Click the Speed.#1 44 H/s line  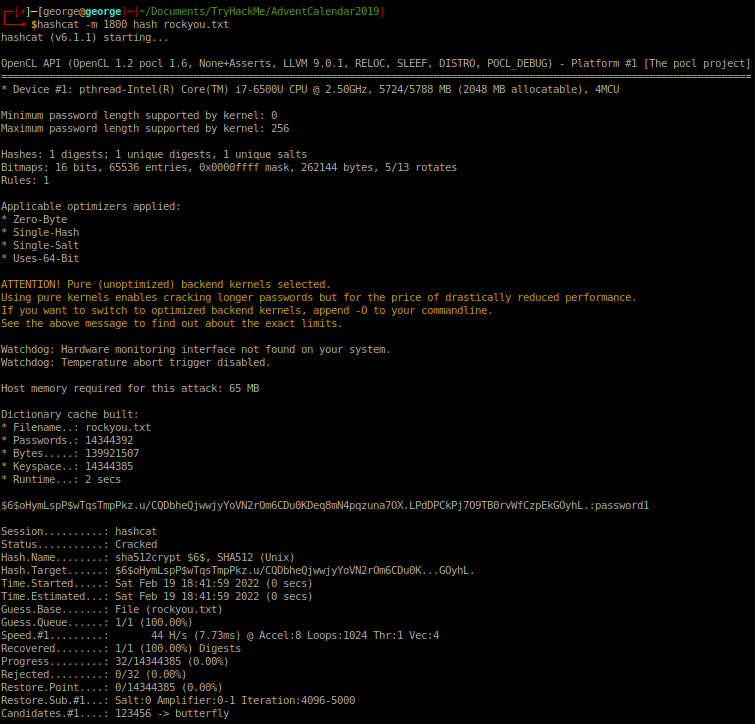[220, 635]
